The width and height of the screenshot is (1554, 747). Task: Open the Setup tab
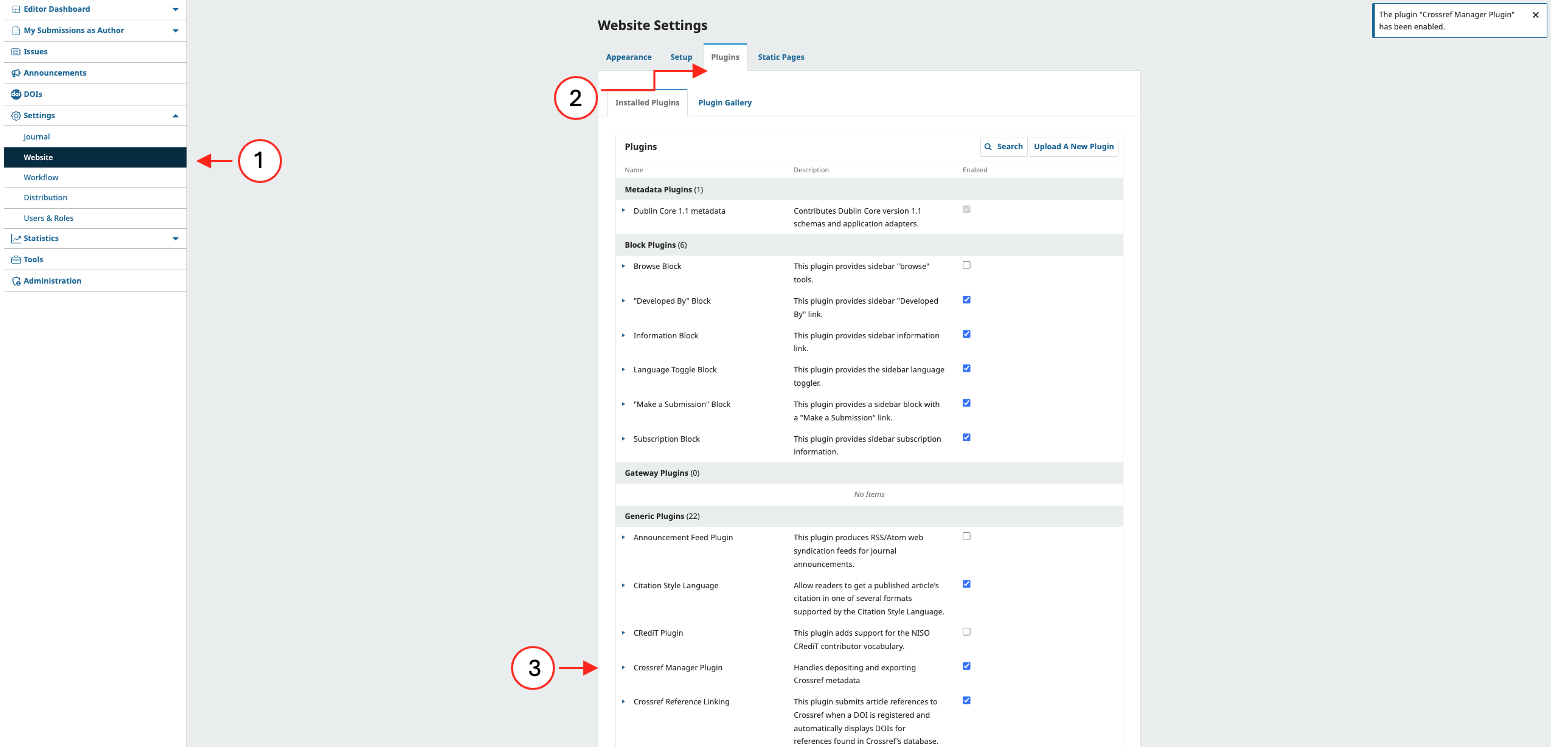click(x=681, y=57)
